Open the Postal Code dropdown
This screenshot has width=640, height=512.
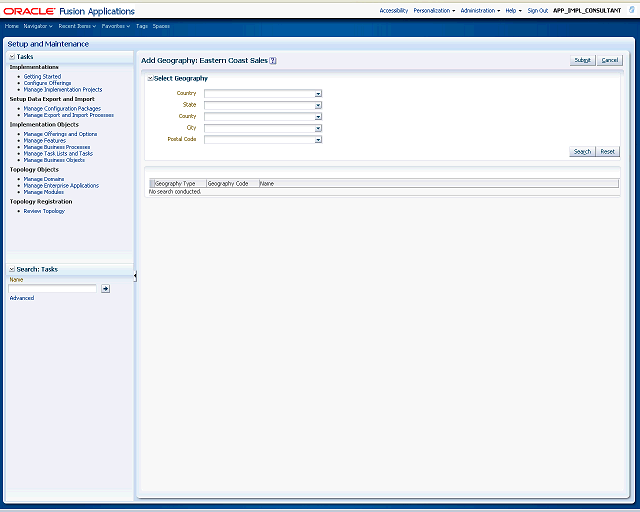[x=318, y=140]
